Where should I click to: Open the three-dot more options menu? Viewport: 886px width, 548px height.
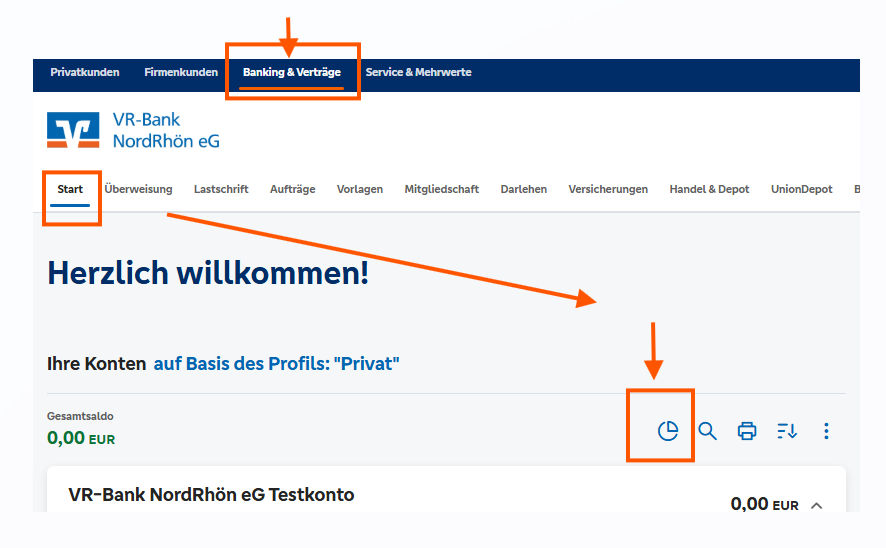click(x=826, y=431)
